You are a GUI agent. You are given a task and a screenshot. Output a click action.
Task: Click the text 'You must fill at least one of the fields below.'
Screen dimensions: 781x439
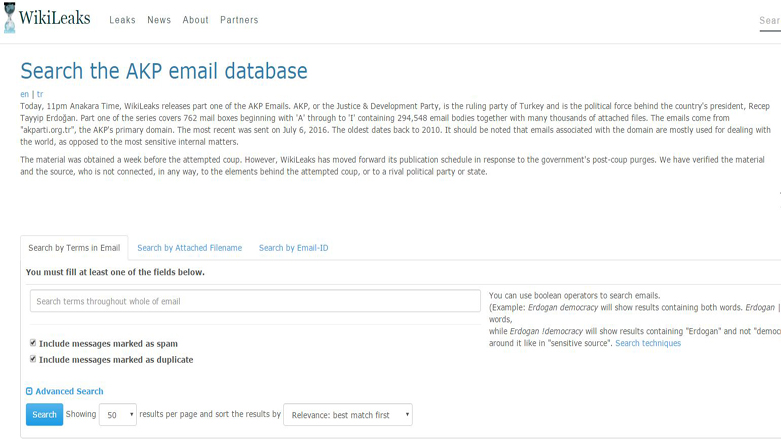(115, 272)
